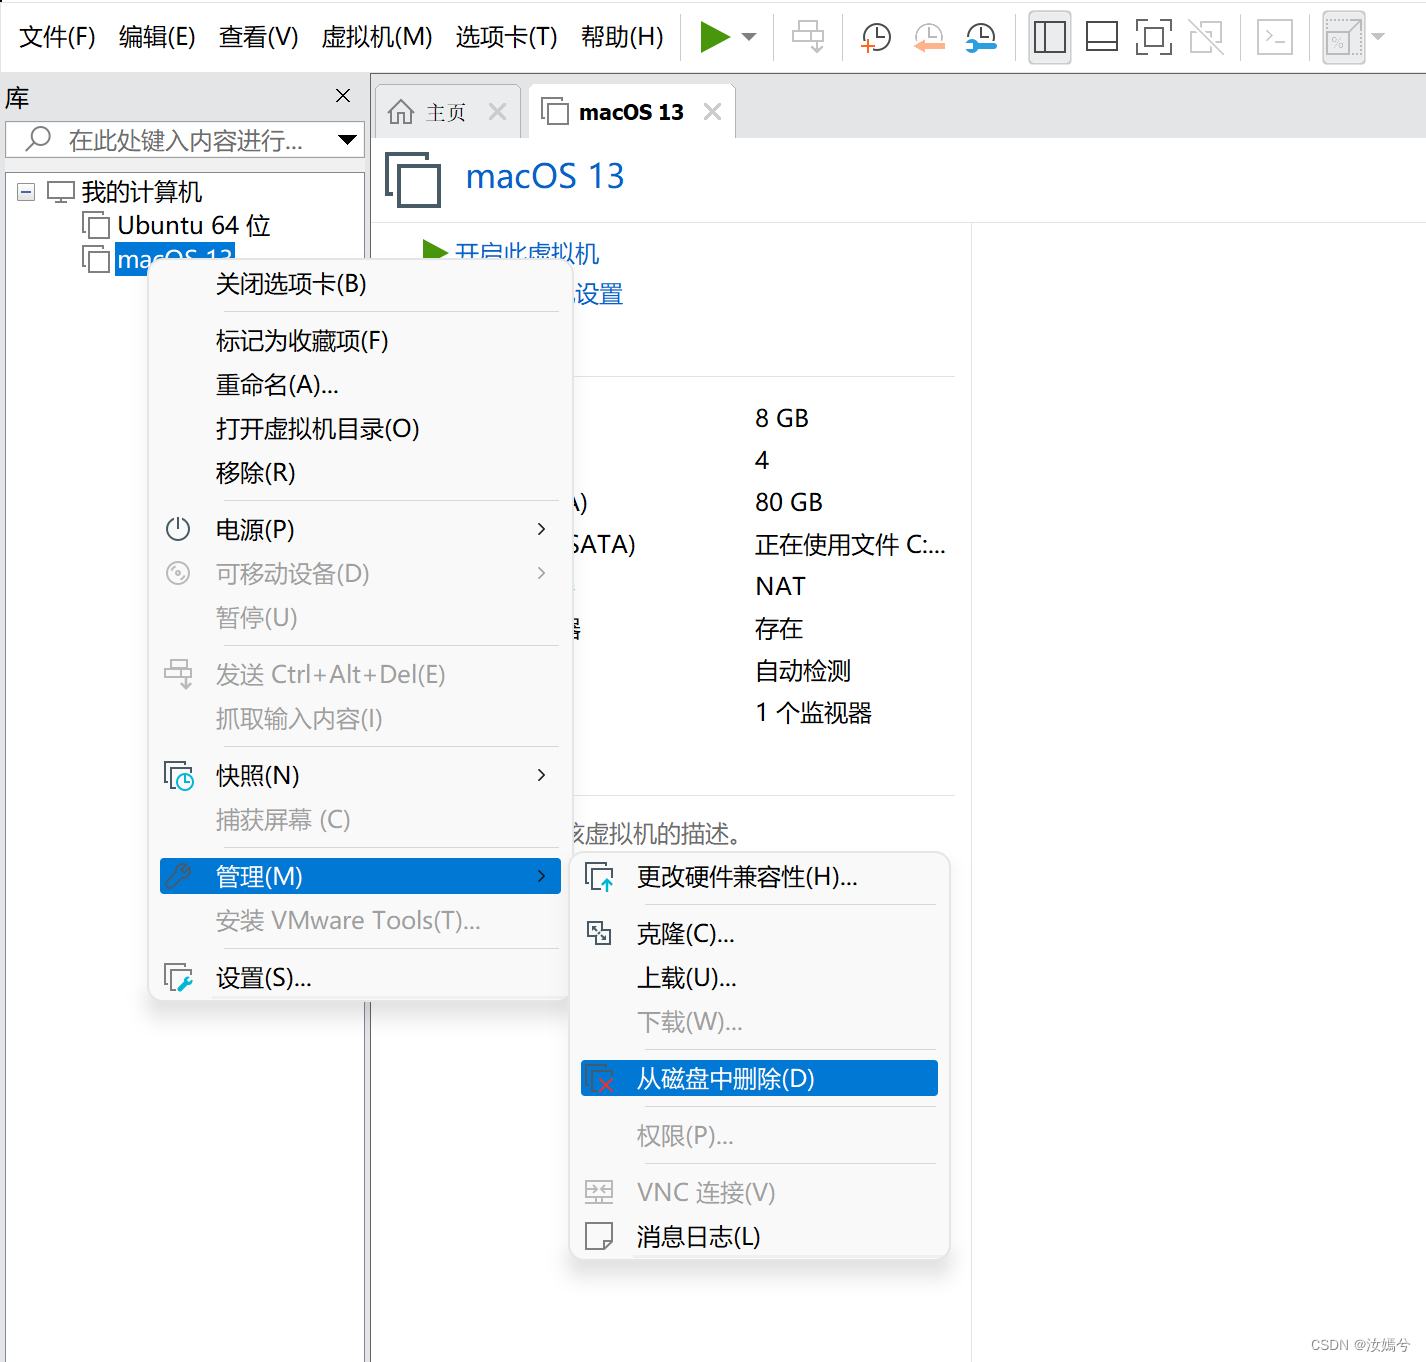The height and width of the screenshot is (1362, 1426).
Task: Click the stretch guest display icon
Action: pos(1344,37)
